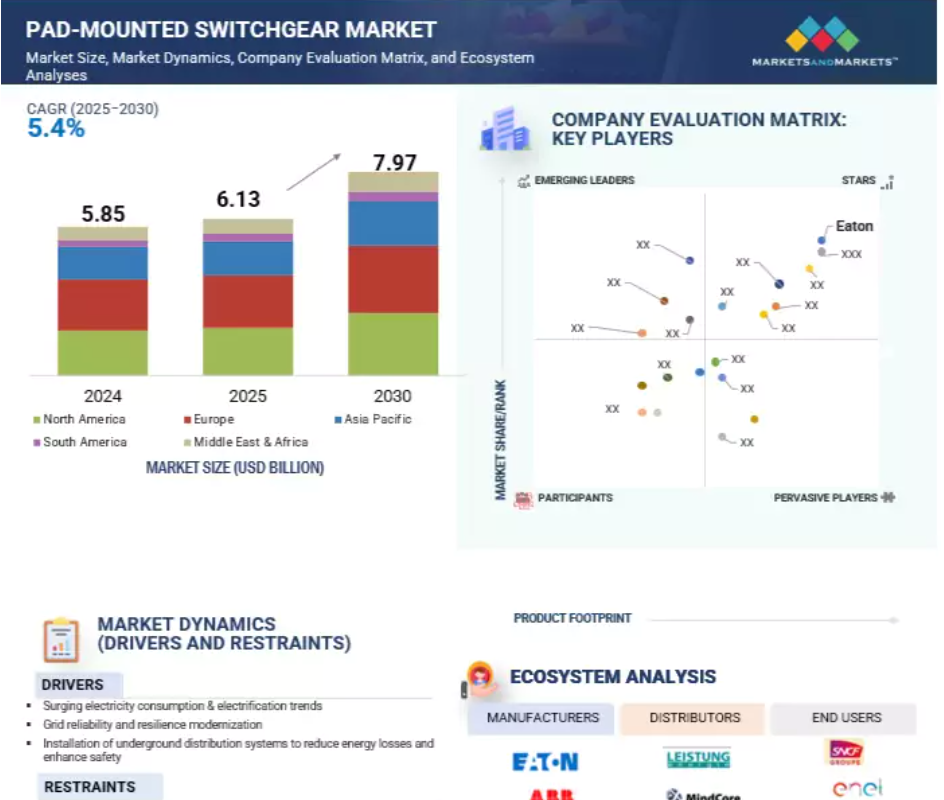Click the Stars quadrant bar-chart icon

[x=887, y=181]
